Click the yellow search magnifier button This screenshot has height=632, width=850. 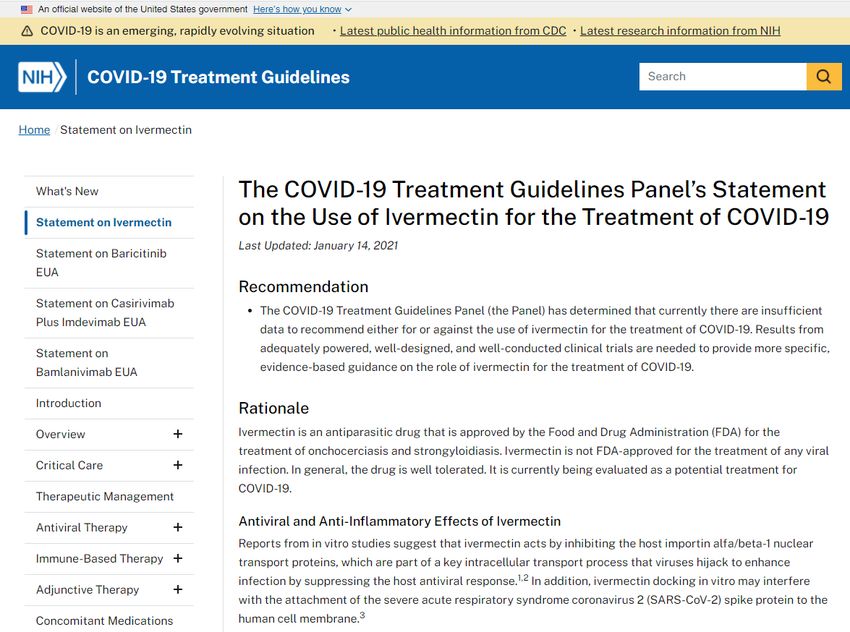pos(824,76)
